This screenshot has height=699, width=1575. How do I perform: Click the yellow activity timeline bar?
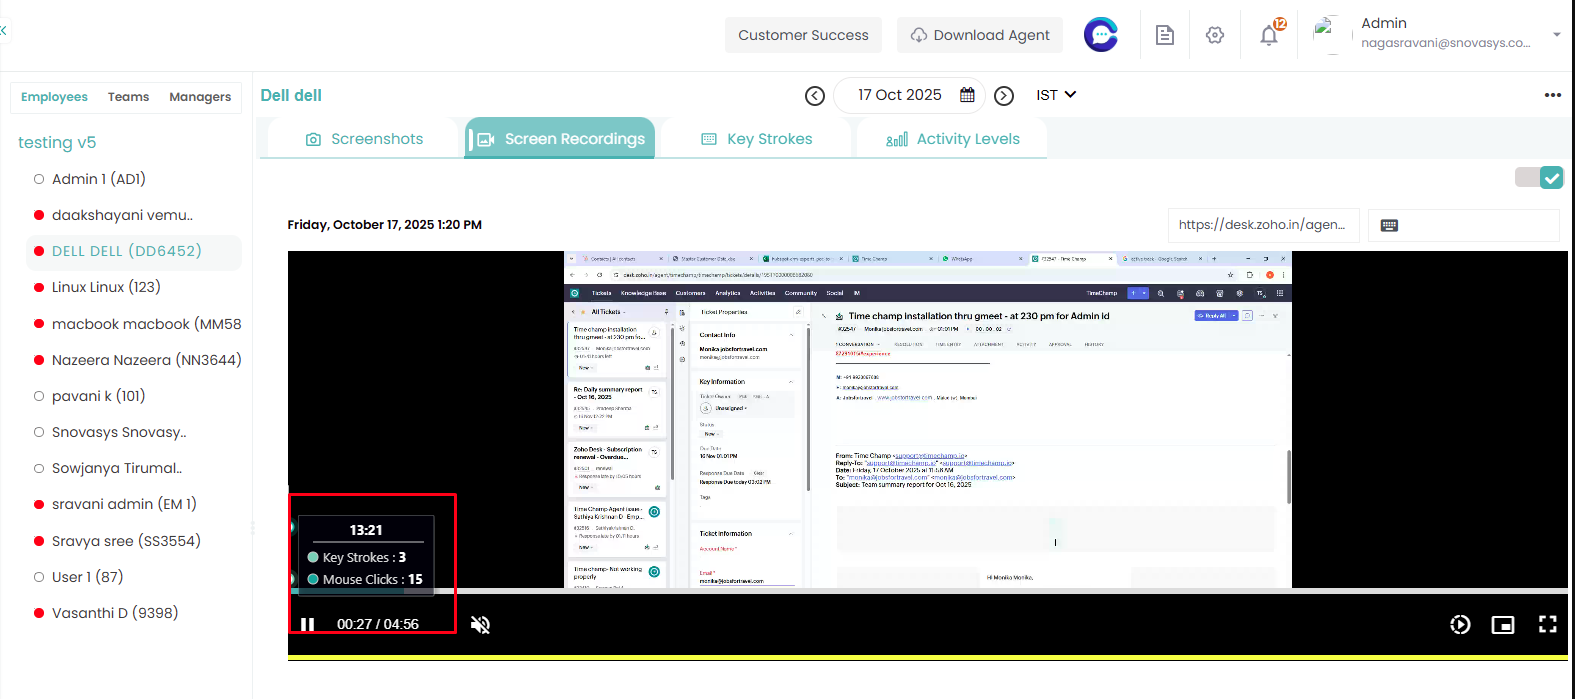click(x=928, y=658)
